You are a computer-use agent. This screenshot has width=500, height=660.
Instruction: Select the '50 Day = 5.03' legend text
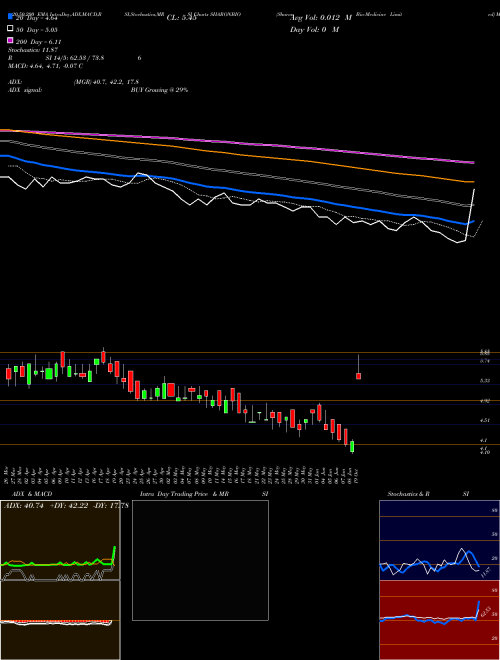[37, 30]
